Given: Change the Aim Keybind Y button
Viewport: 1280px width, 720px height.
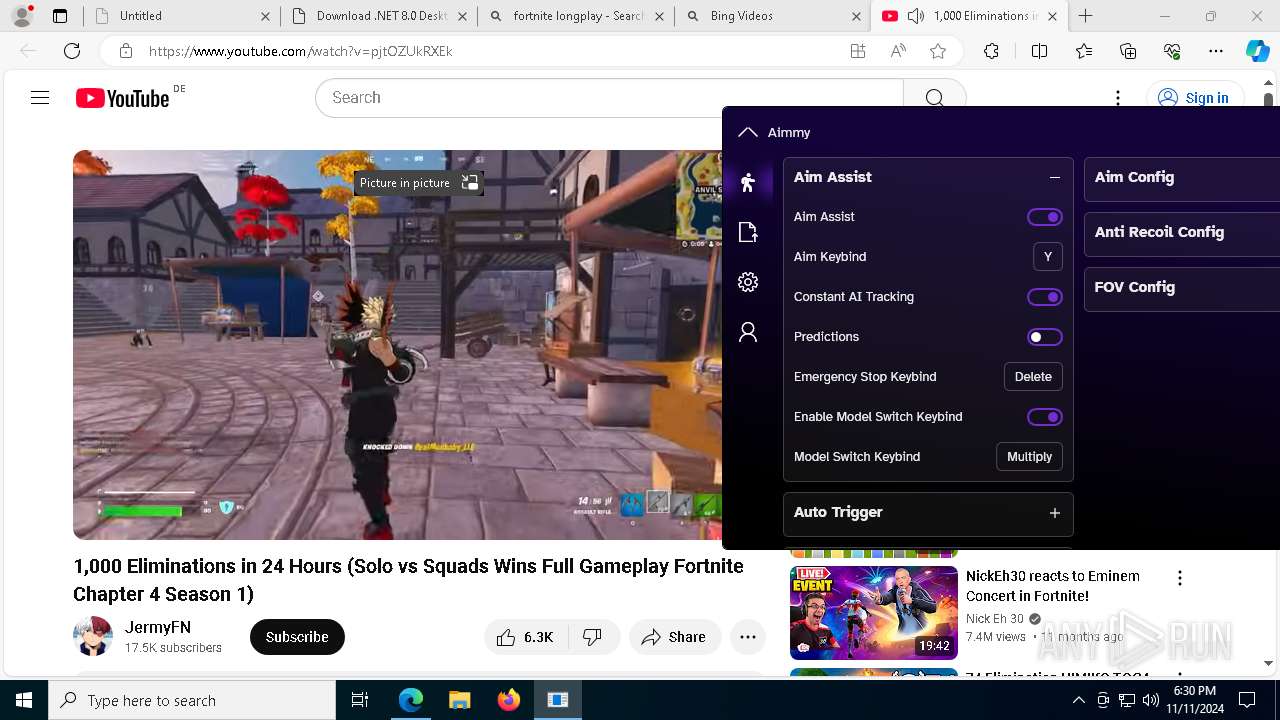Looking at the screenshot, I should pos(1047,257).
